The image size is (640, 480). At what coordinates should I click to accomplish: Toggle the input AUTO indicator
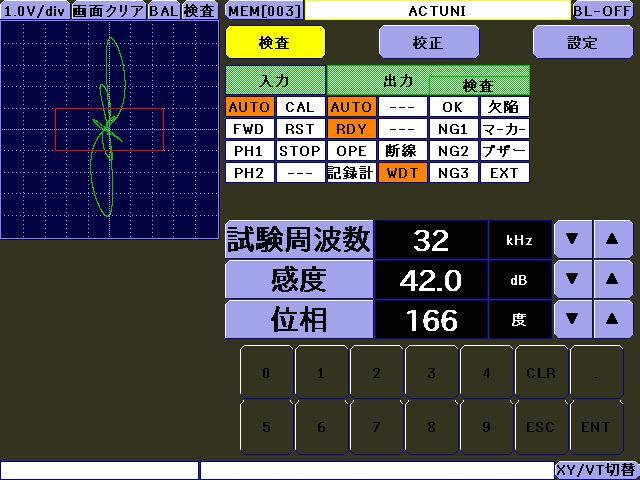click(249, 107)
